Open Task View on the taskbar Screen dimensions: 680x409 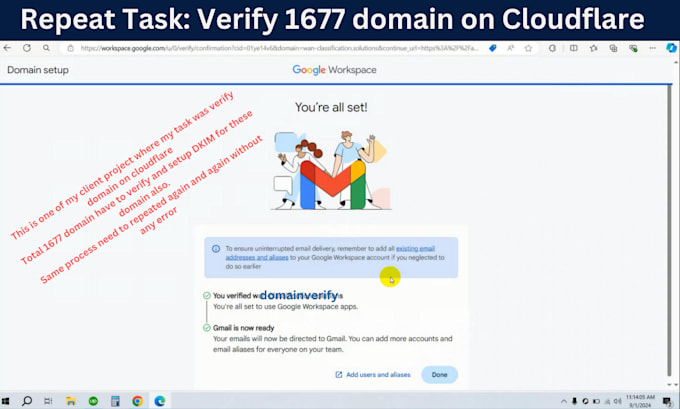pyautogui.click(x=48, y=401)
